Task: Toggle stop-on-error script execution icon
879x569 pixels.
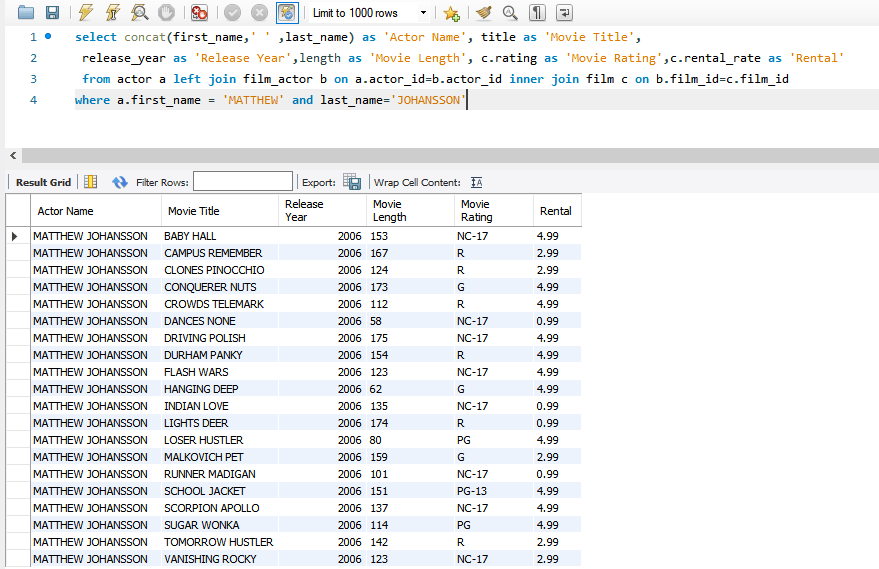Action: [x=199, y=12]
